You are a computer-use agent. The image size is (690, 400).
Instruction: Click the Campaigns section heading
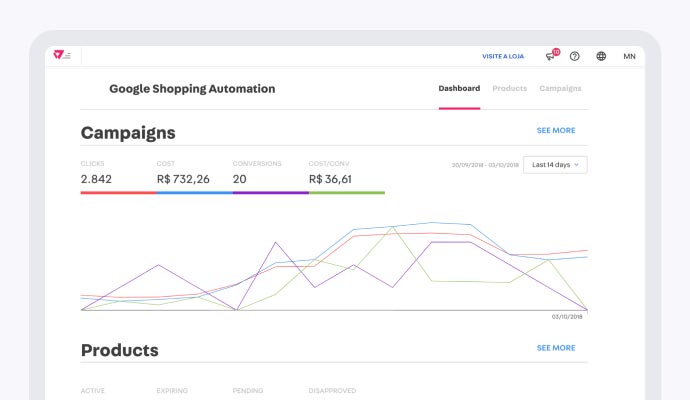click(128, 133)
